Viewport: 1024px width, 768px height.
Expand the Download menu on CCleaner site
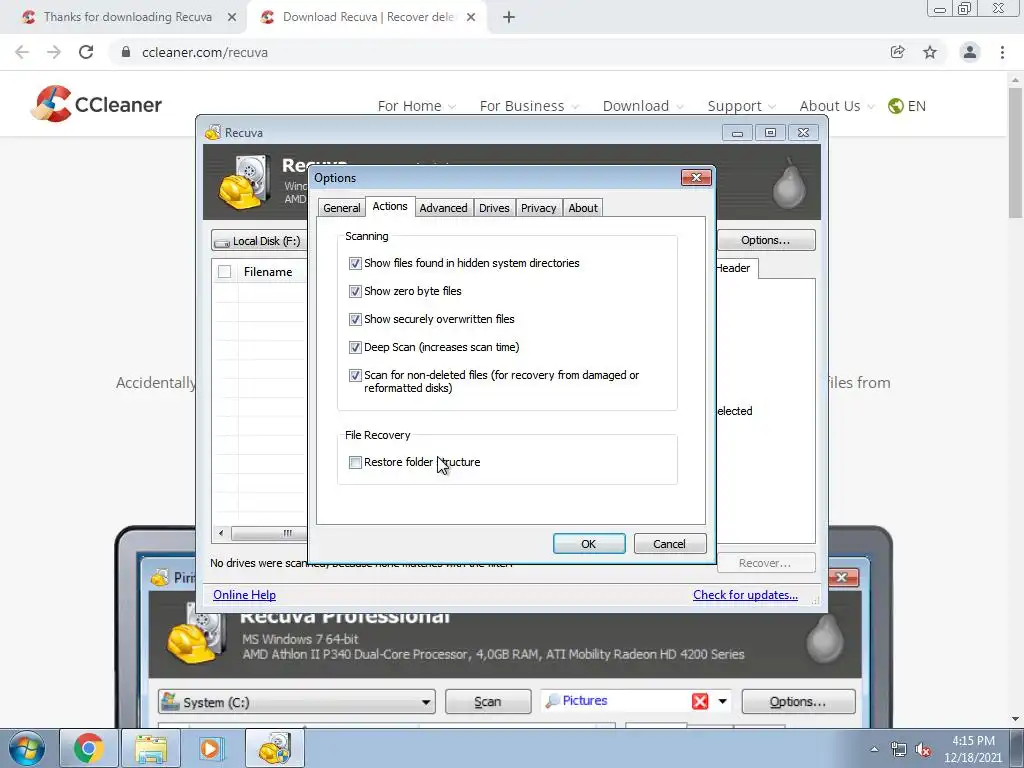(x=643, y=106)
